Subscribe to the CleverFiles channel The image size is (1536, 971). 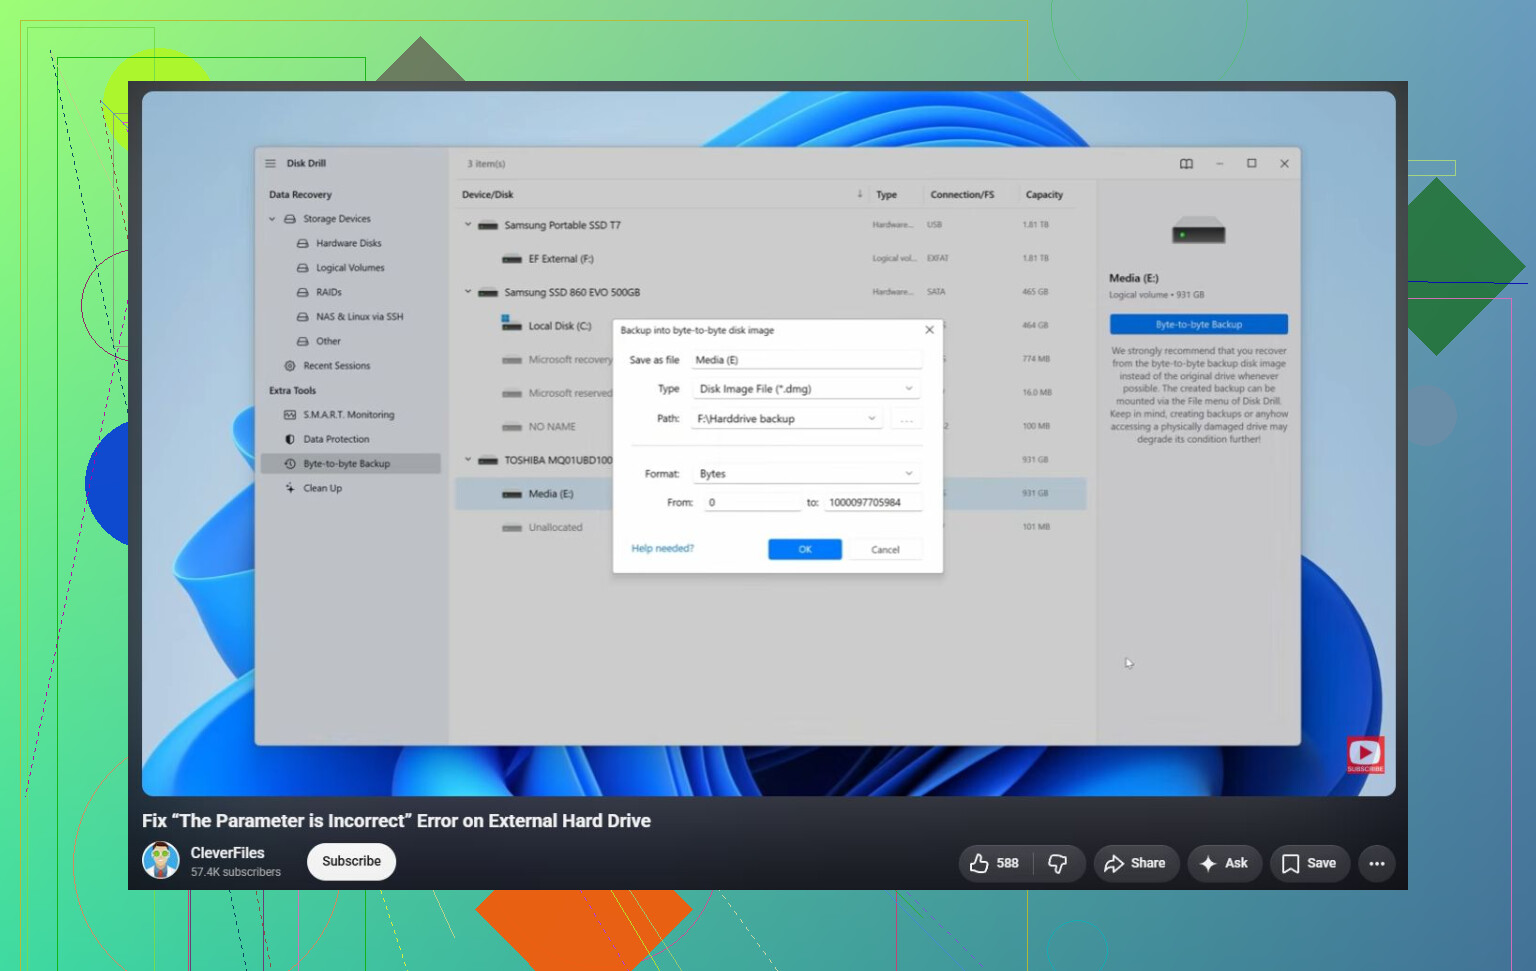(351, 861)
